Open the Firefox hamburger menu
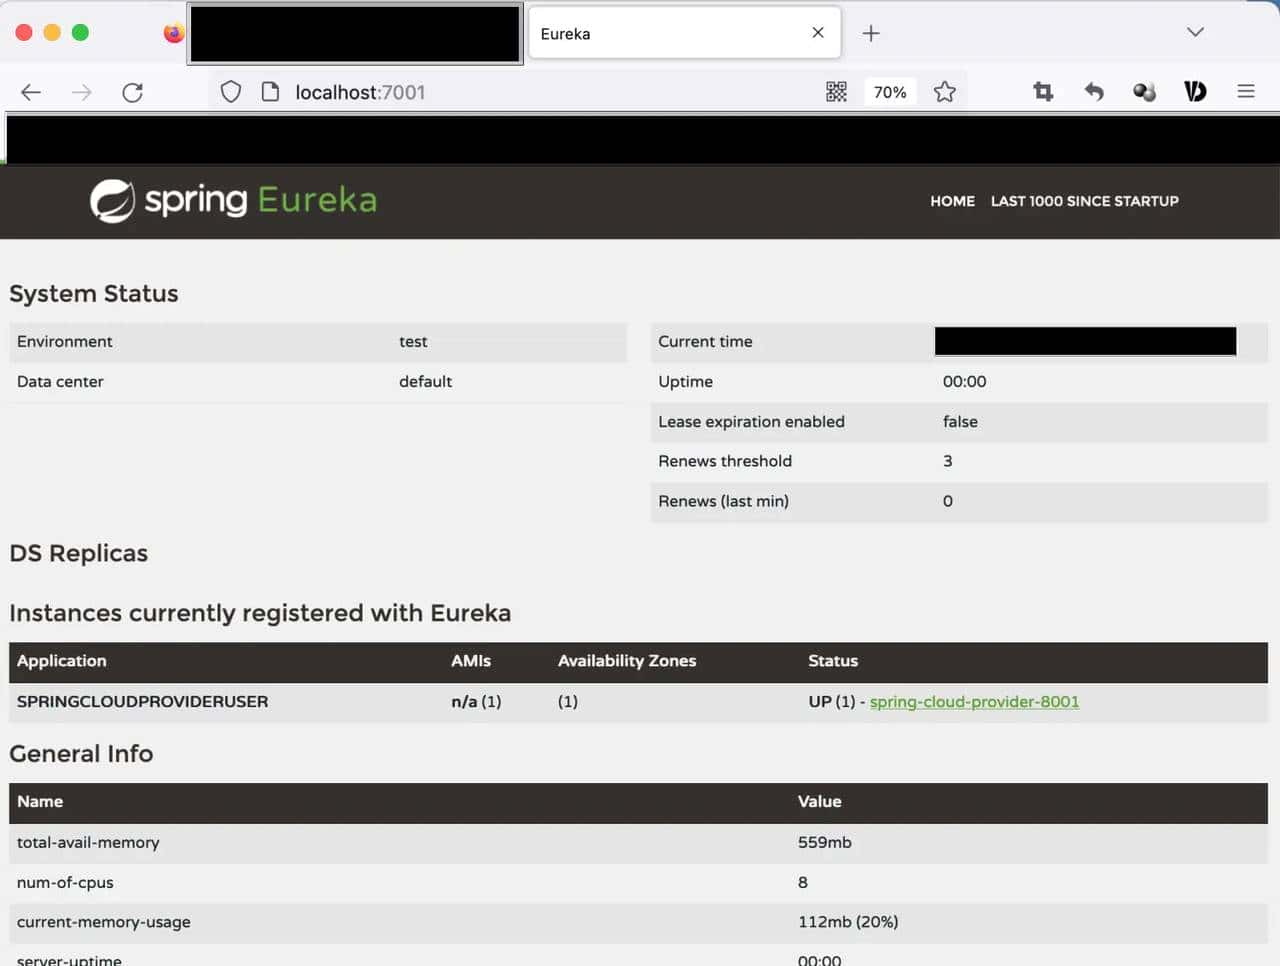The width and height of the screenshot is (1280, 966). [x=1246, y=91]
